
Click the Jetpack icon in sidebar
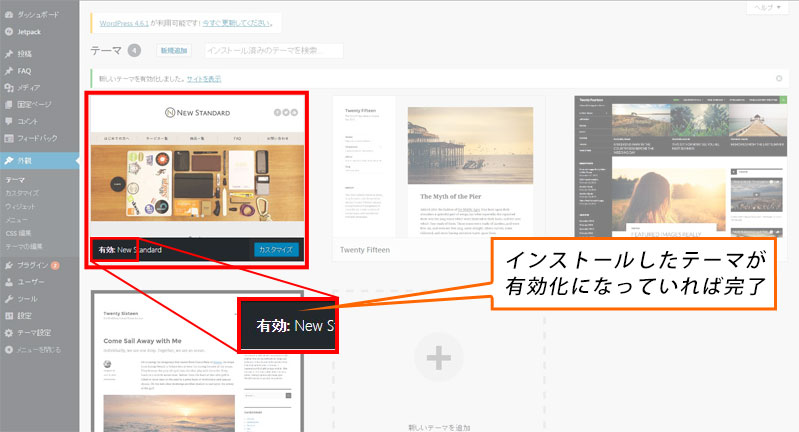(x=9, y=34)
